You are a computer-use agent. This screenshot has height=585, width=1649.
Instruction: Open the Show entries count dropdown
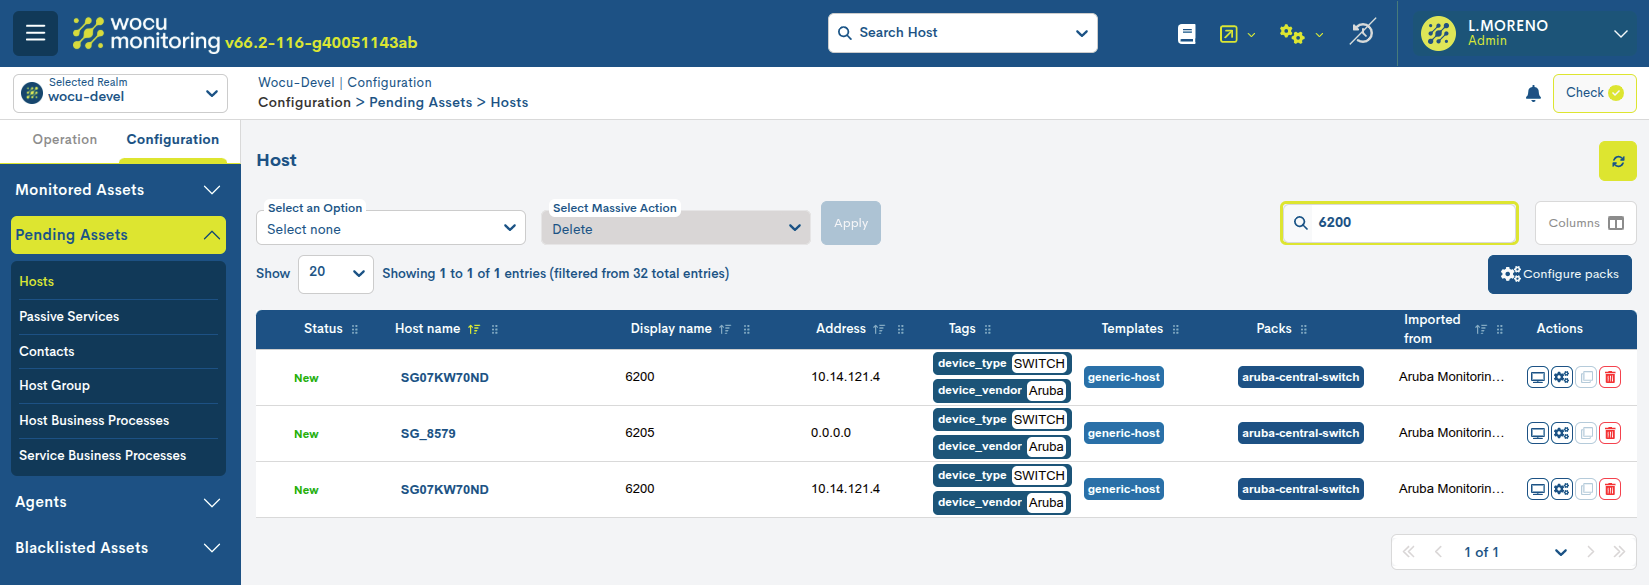click(336, 273)
